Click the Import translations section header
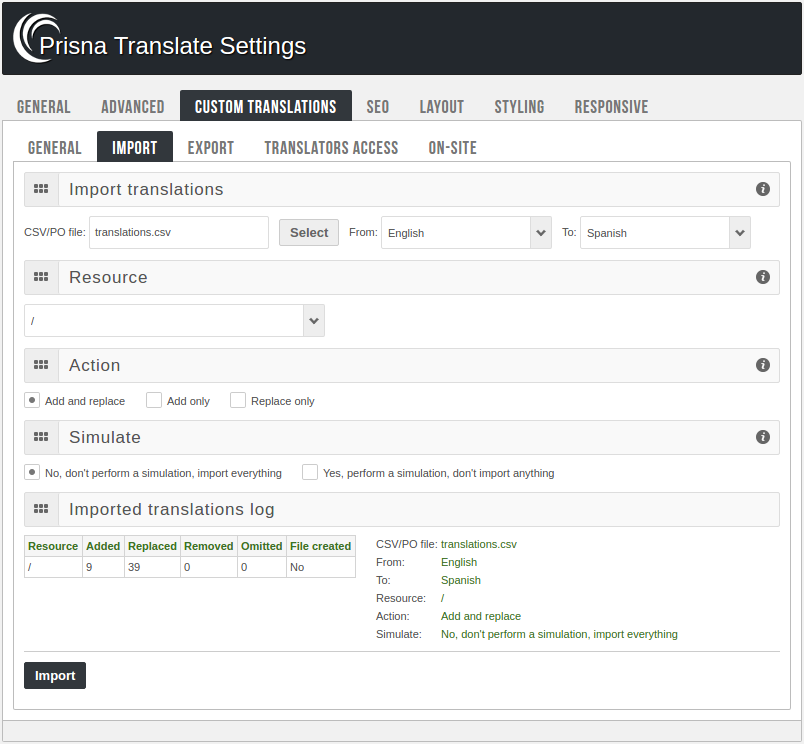Image resolution: width=804 pixels, height=744 pixels. (402, 189)
